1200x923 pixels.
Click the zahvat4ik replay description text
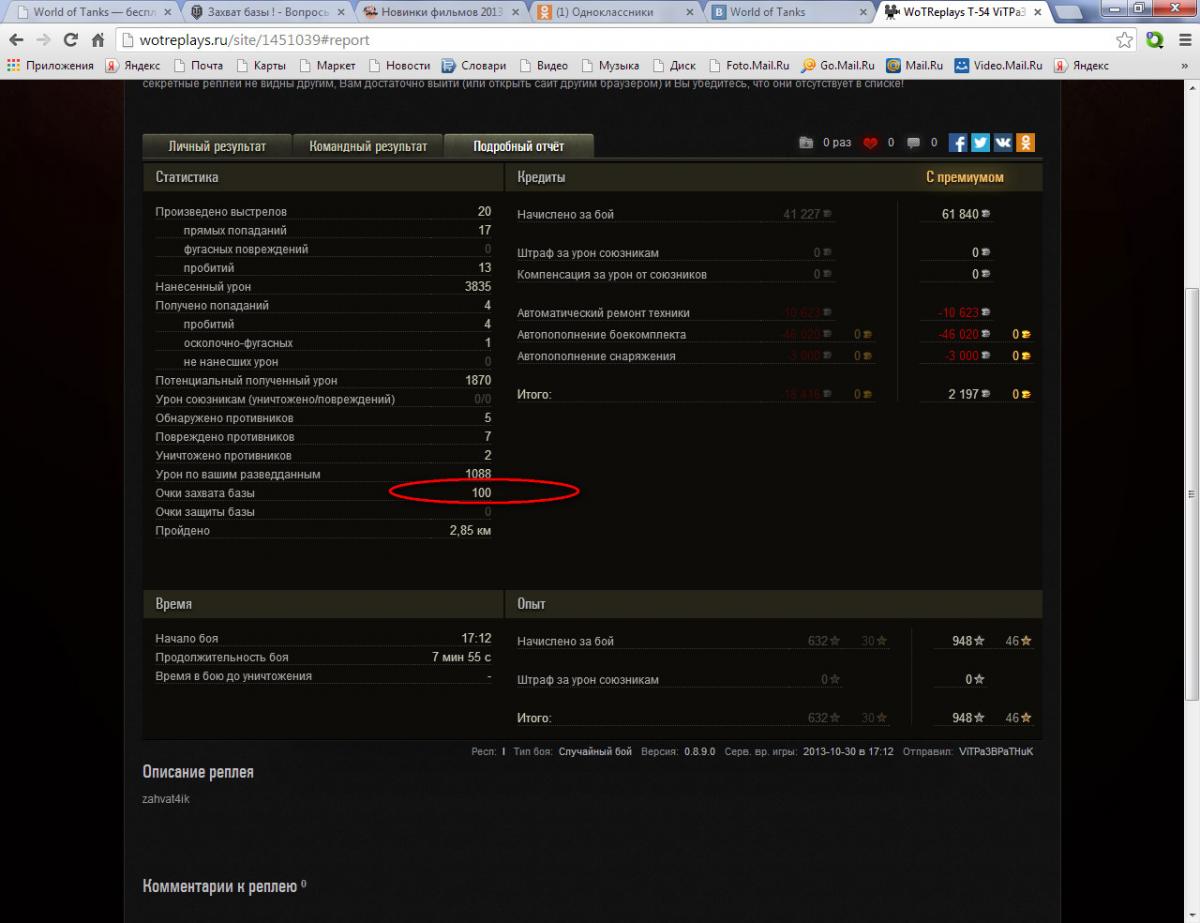[166, 799]
